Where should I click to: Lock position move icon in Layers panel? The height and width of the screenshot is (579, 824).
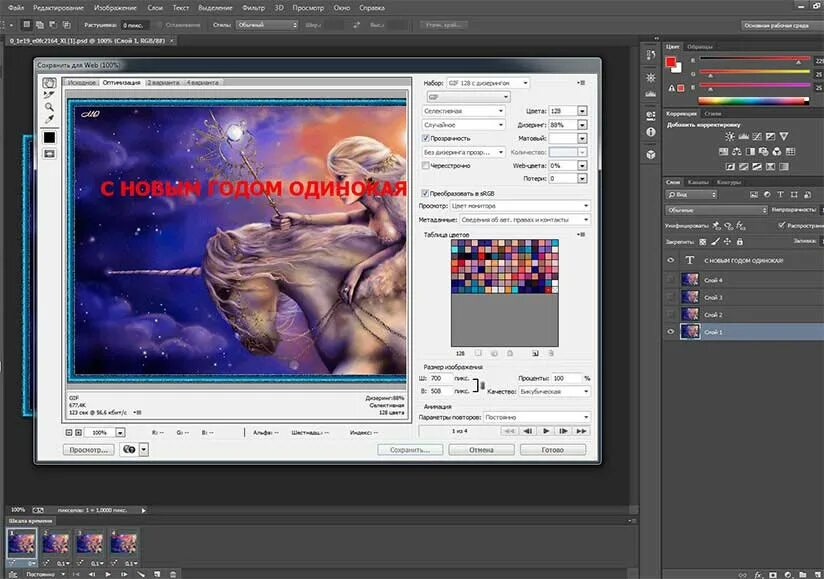(727, 242)
